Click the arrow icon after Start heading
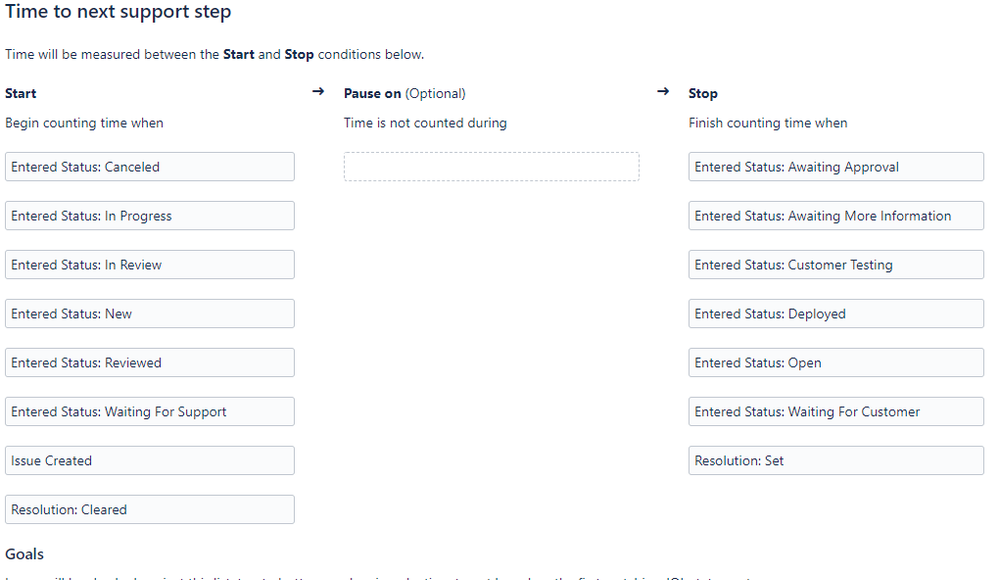Viewport: 999px width, 580px height. [x=318, y=92]
